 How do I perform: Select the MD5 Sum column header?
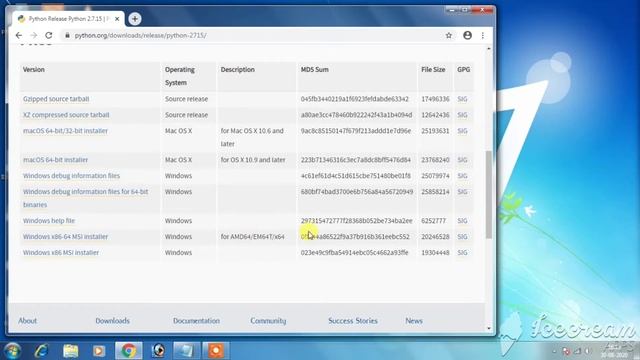click(x=315, y=69)
